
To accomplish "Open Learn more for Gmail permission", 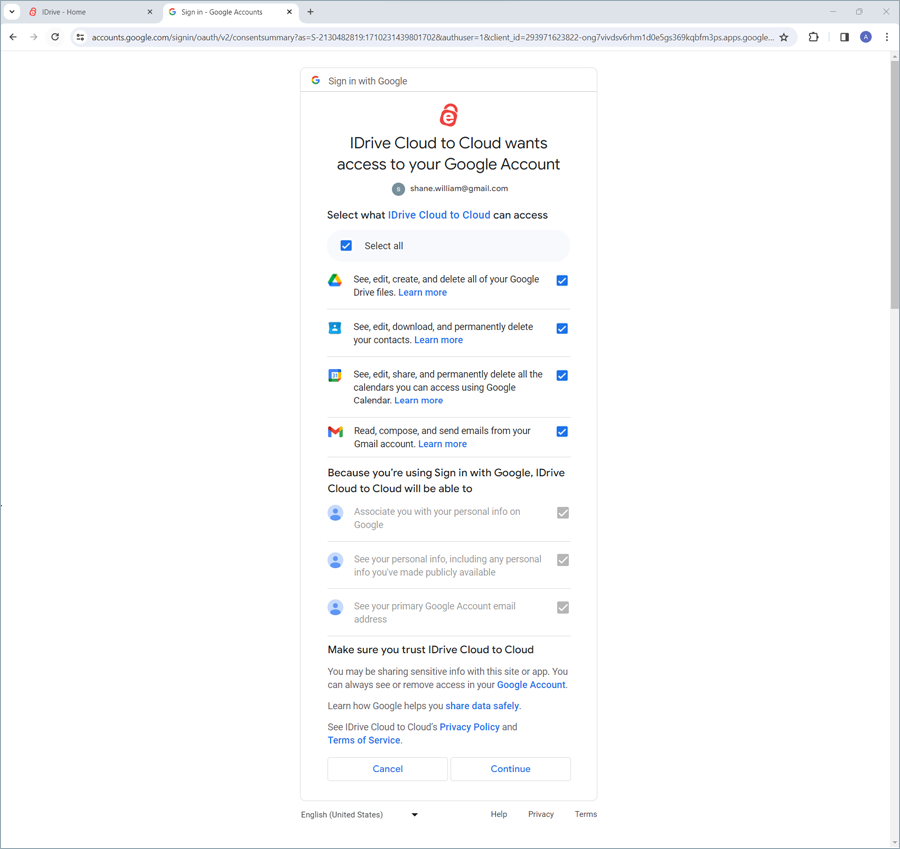I will pos(443,444).
